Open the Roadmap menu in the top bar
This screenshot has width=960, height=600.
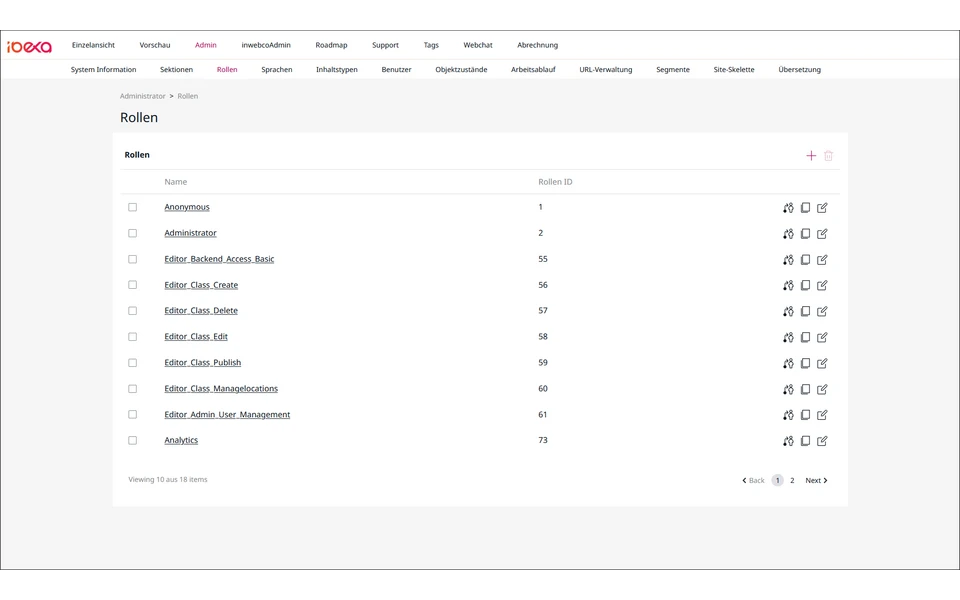click(x=331, y=45)
